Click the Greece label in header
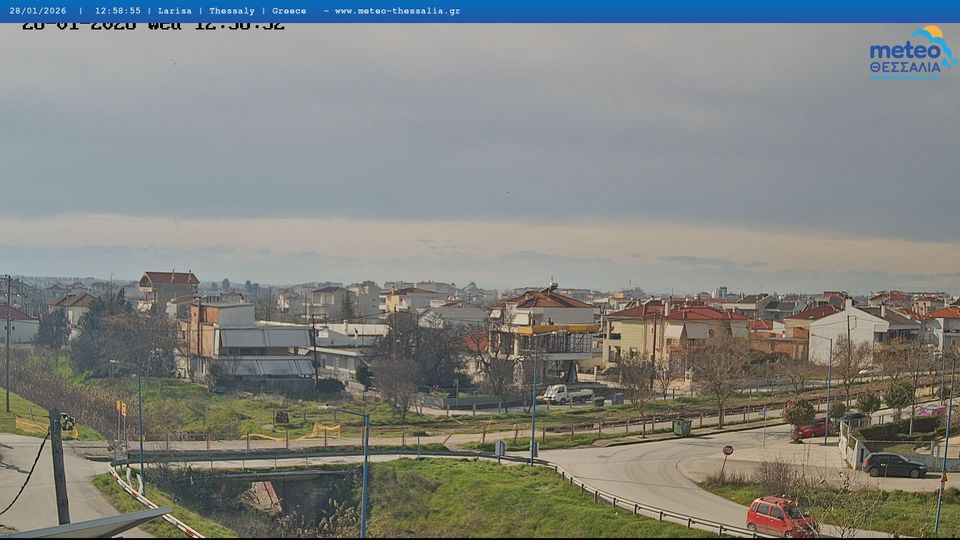This screenshot has height=540, width=960. click(x=289, y=11)
